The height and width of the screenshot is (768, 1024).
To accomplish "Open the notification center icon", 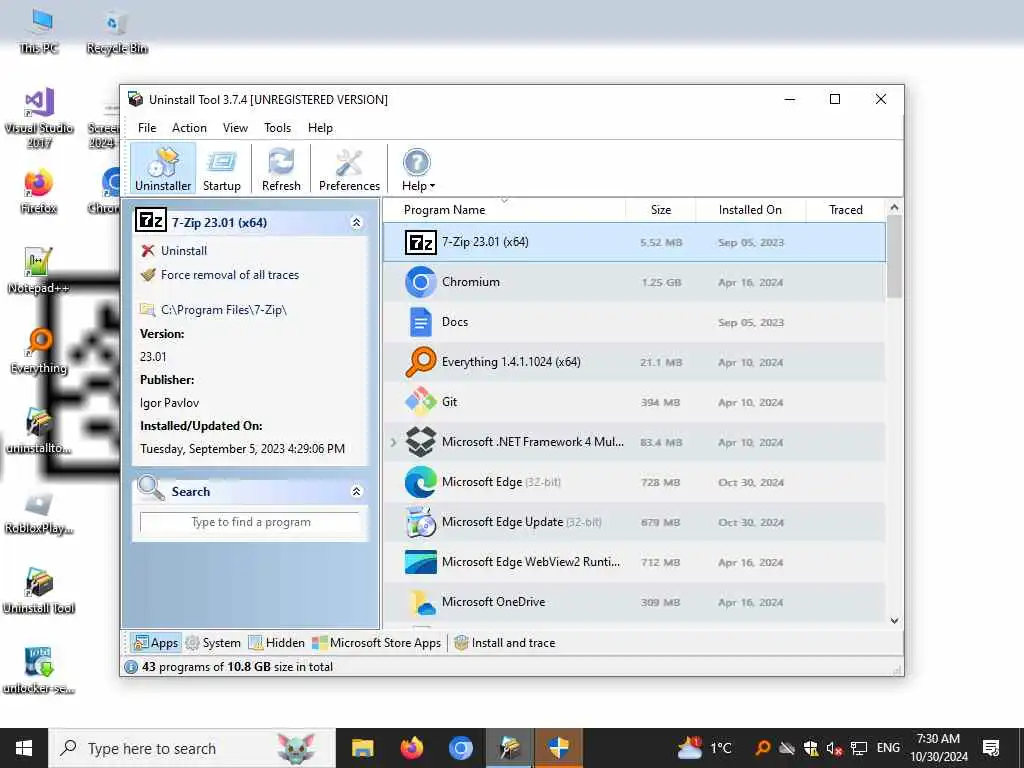I will pyautogui.click(x=991, y=748).
